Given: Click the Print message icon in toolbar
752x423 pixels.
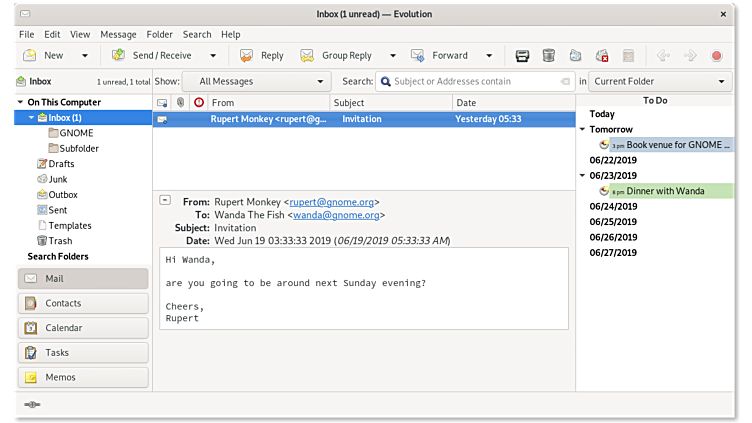Looking at the screenshot, I should click(522, 56).
